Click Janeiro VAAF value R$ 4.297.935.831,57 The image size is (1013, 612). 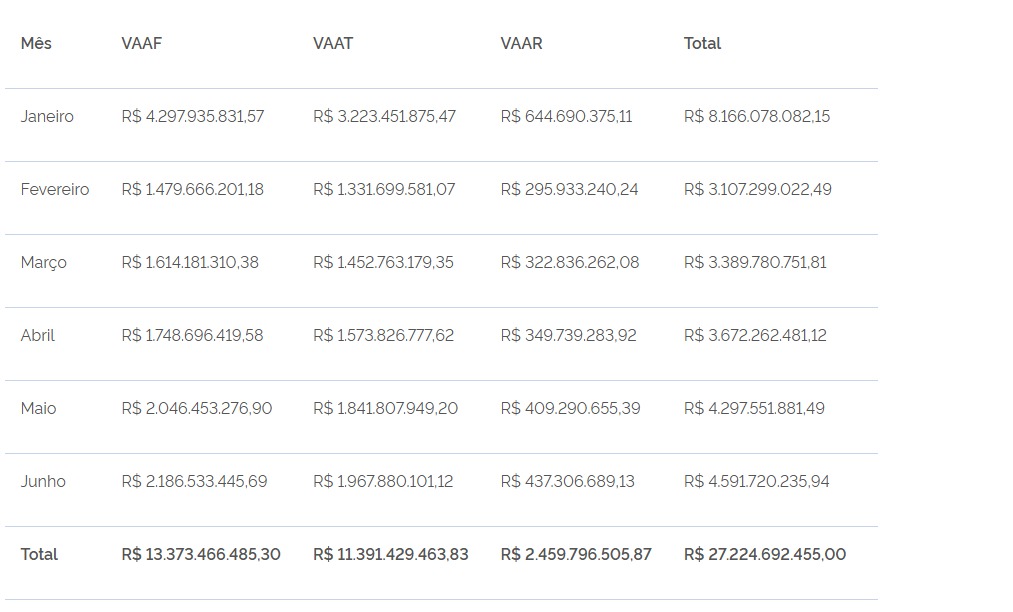[x=193, y=116]
